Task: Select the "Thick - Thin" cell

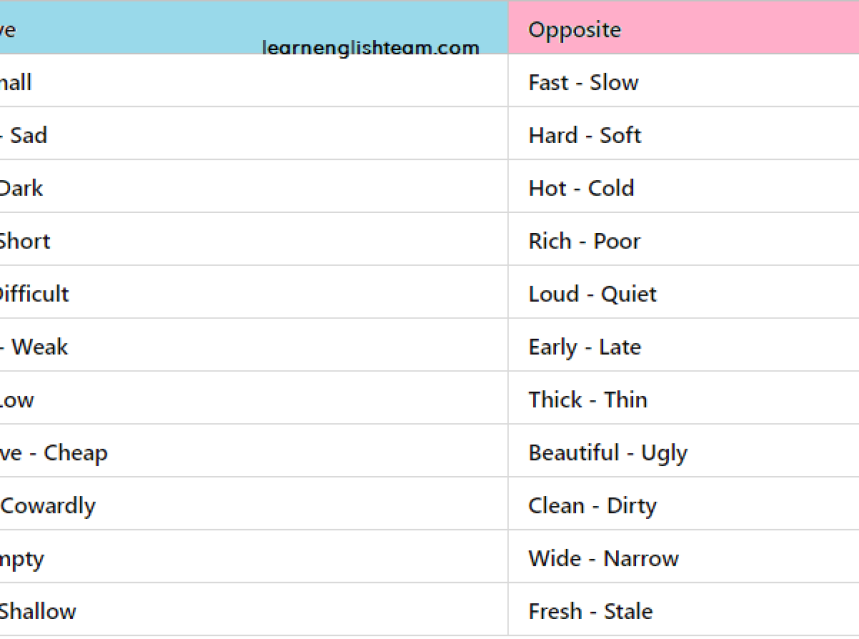Action: 588,400
